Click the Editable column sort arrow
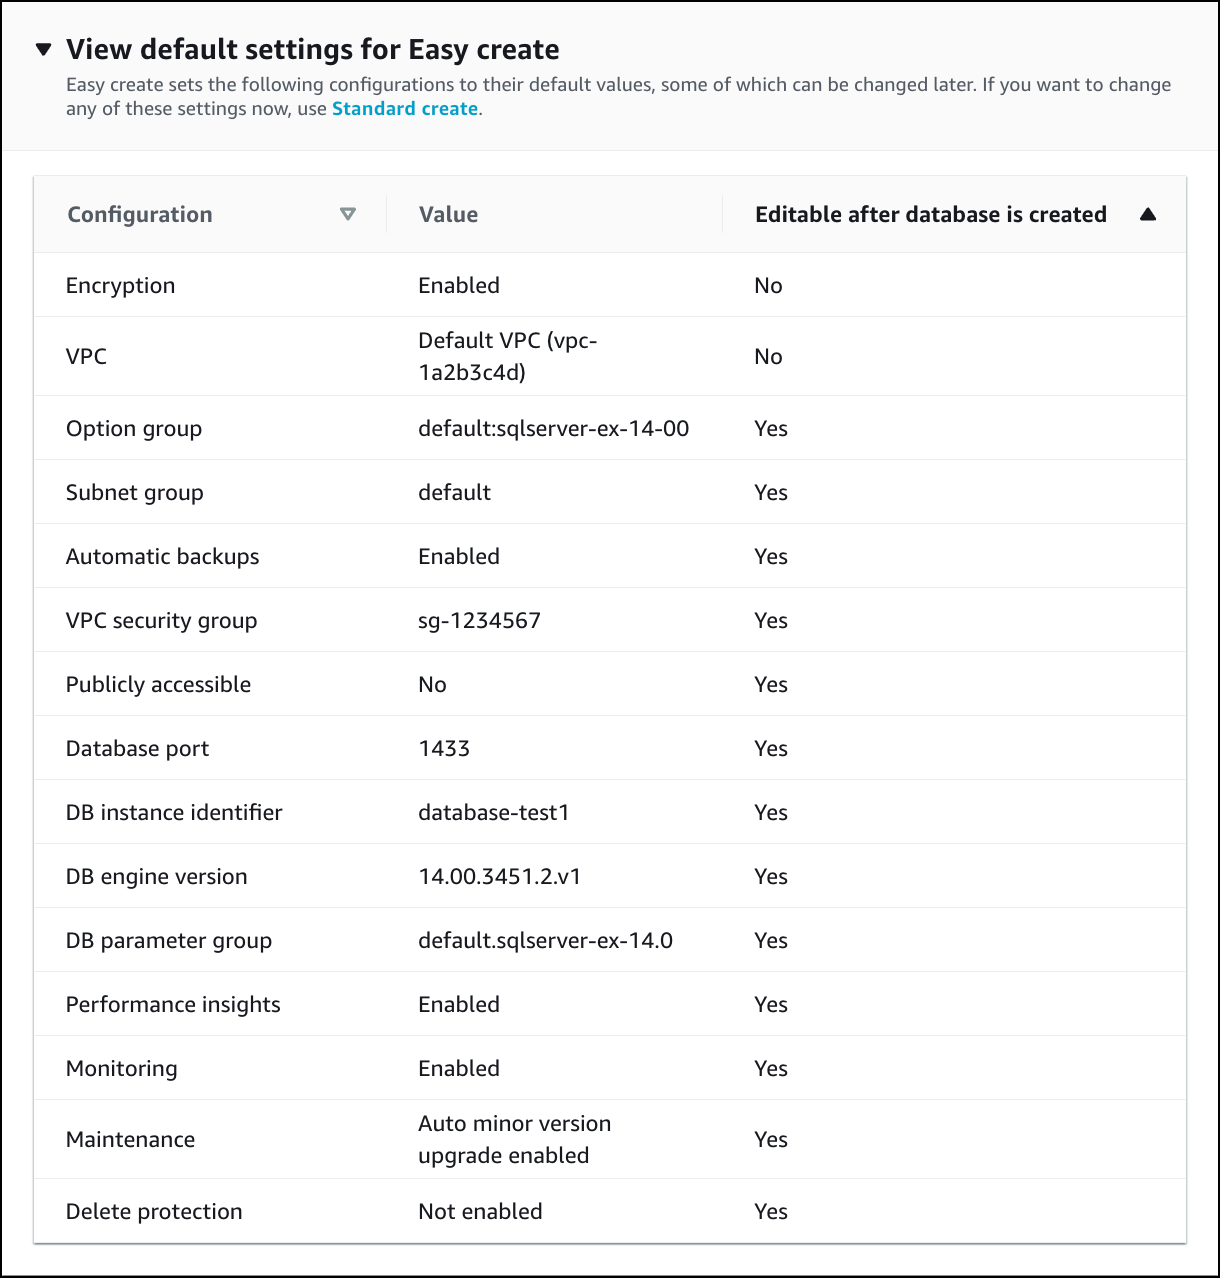The image size is (1220, 1278). point(1148,213)
